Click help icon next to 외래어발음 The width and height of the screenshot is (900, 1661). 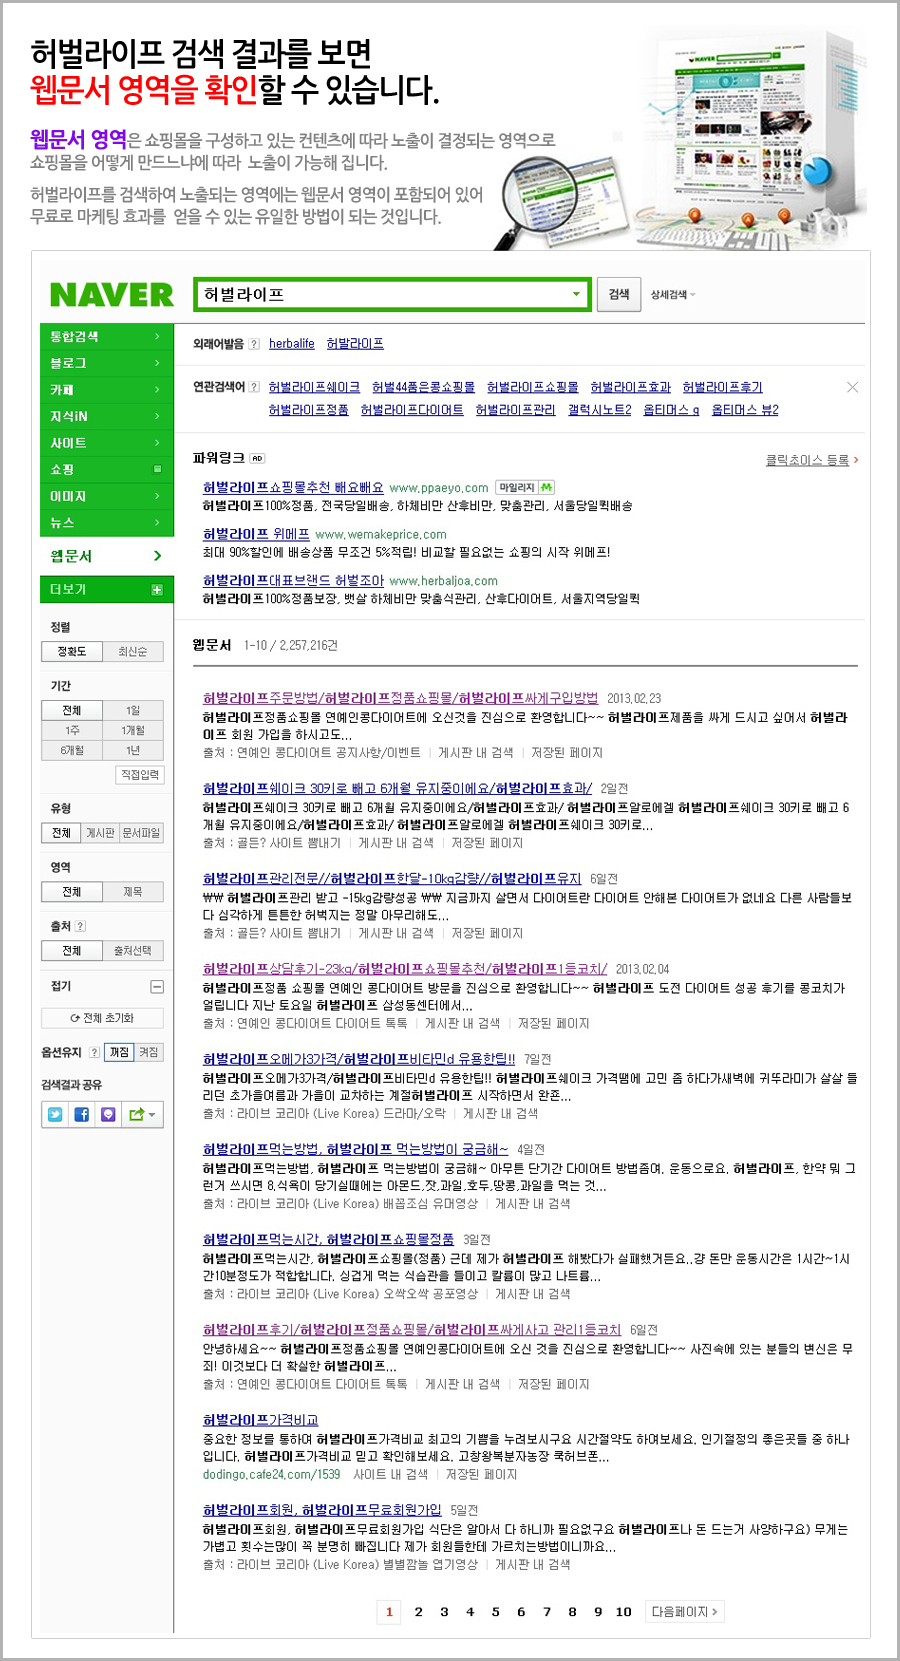(254, 344)
